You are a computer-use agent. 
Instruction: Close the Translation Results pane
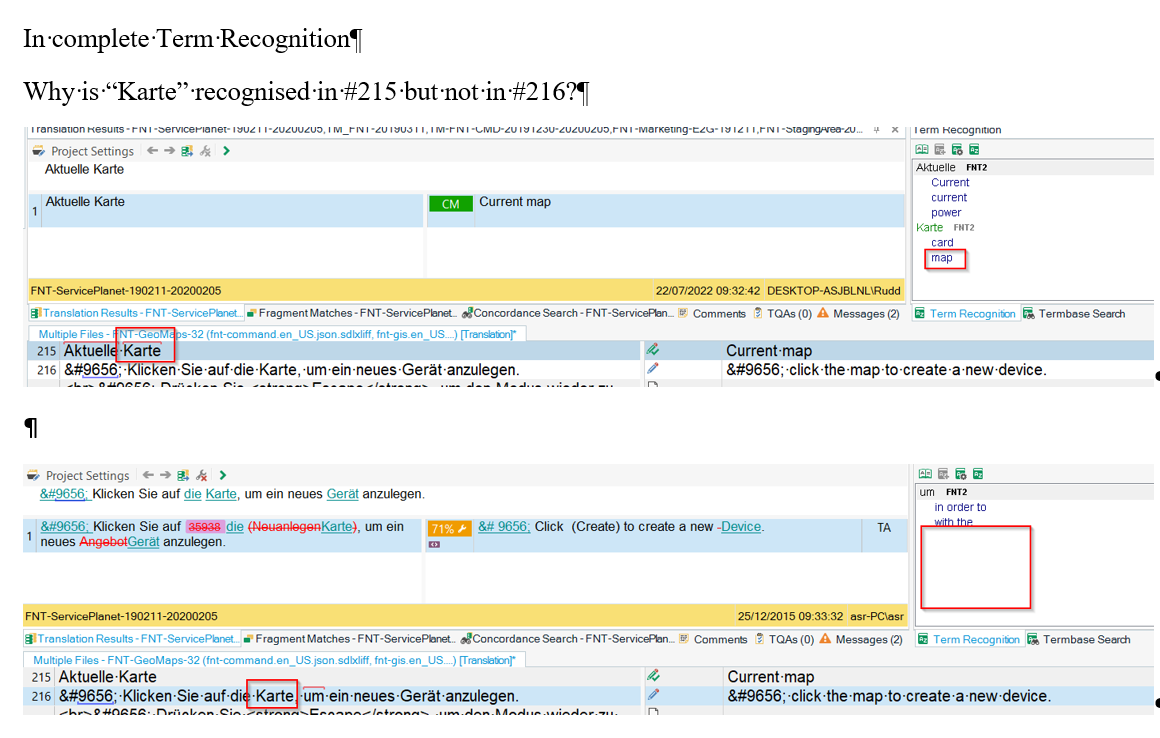(x=895, y=129)
